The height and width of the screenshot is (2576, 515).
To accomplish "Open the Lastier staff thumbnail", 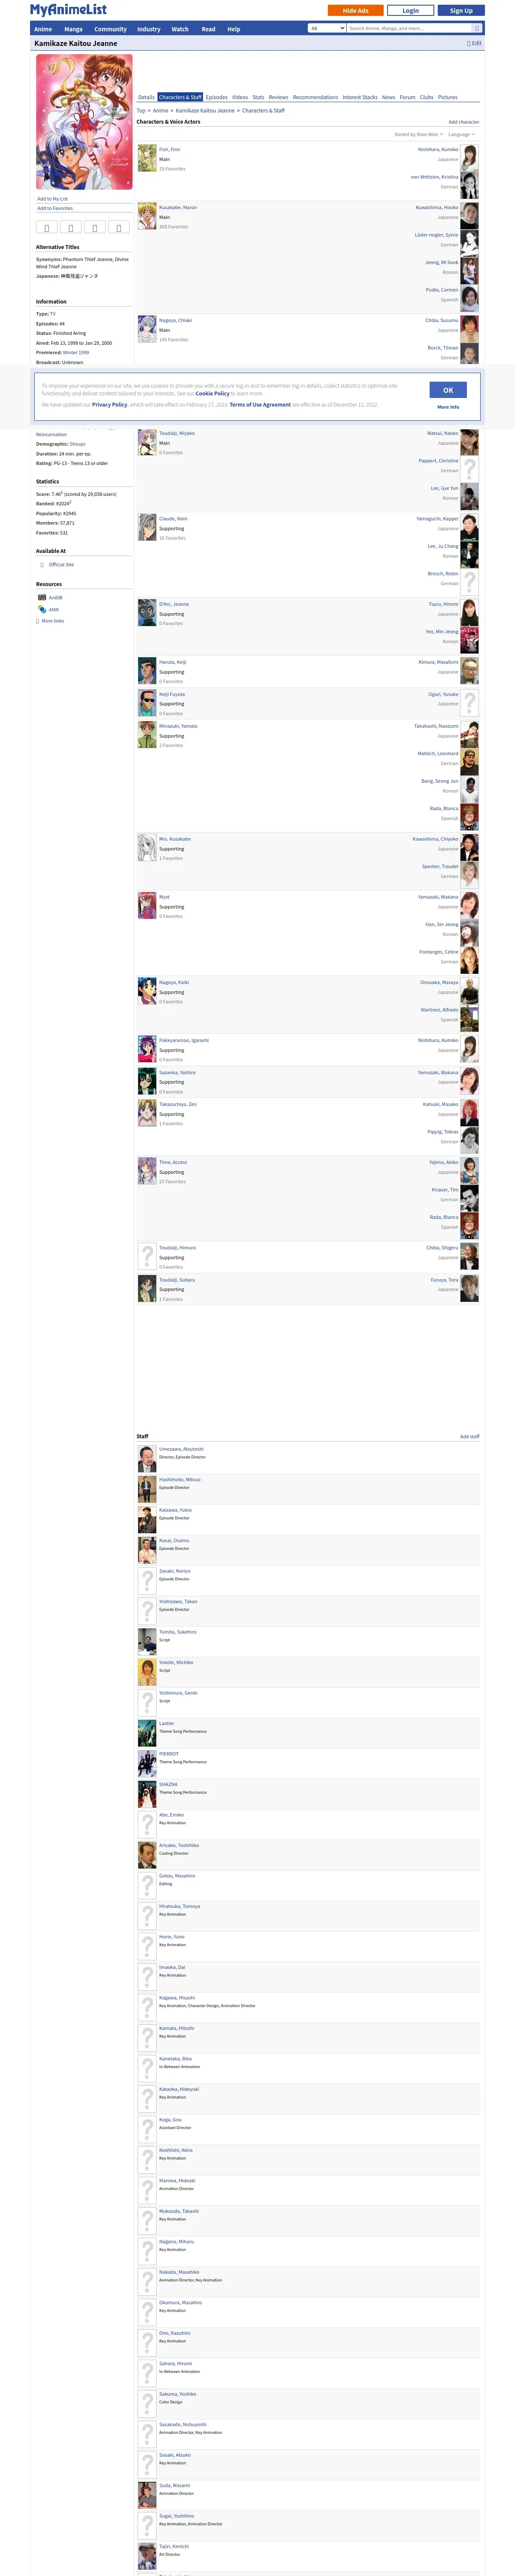I will click(147, 1733).
